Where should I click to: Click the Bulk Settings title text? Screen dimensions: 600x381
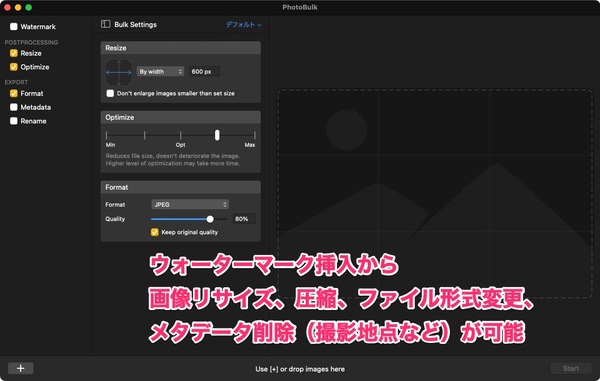[x=135, y=24]
